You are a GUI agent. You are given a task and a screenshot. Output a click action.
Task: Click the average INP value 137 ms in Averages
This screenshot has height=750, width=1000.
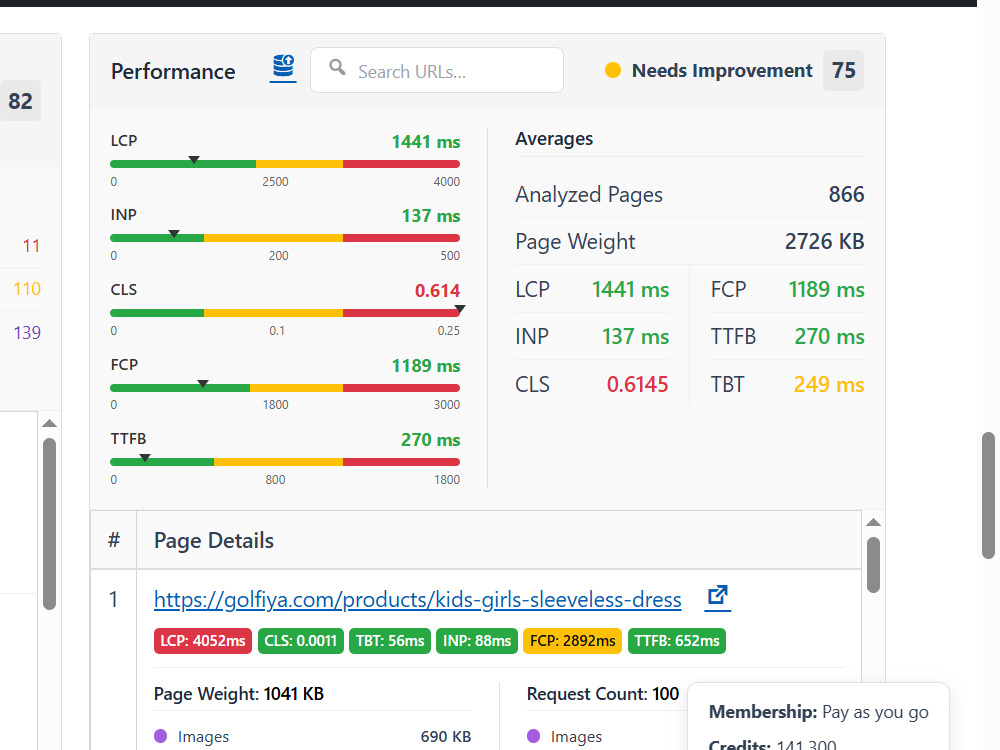coord(636,337)
